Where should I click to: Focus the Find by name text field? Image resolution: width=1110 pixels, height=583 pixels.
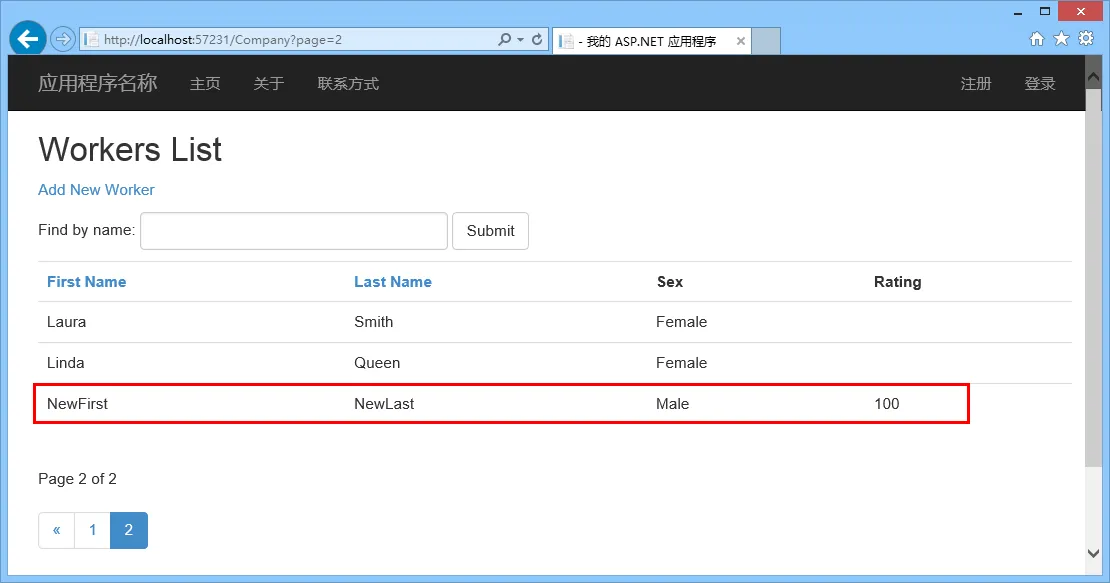(x=294, y=231)
